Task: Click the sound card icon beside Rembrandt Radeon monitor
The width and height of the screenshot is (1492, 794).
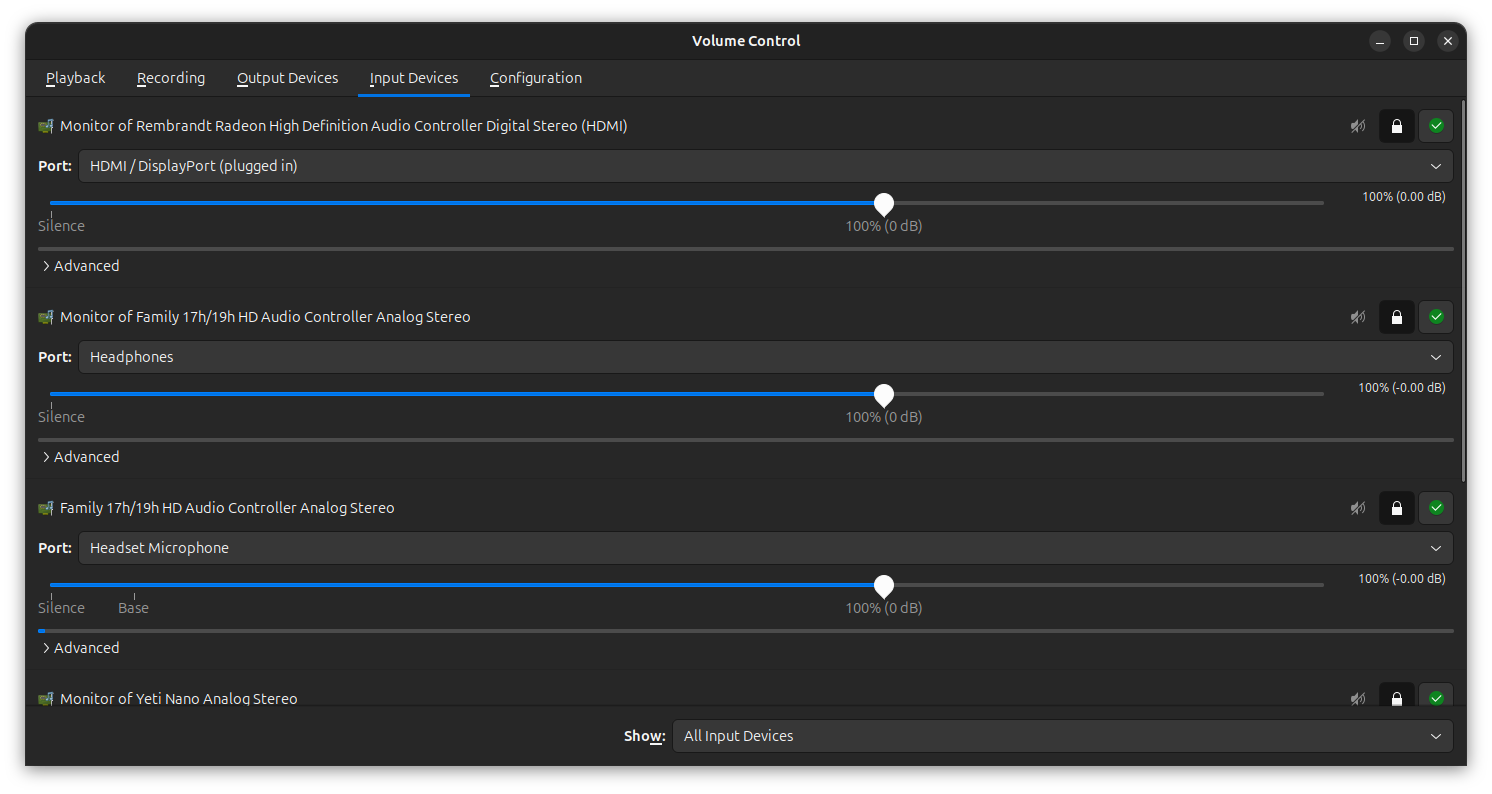Action: (x=46, y=127)
